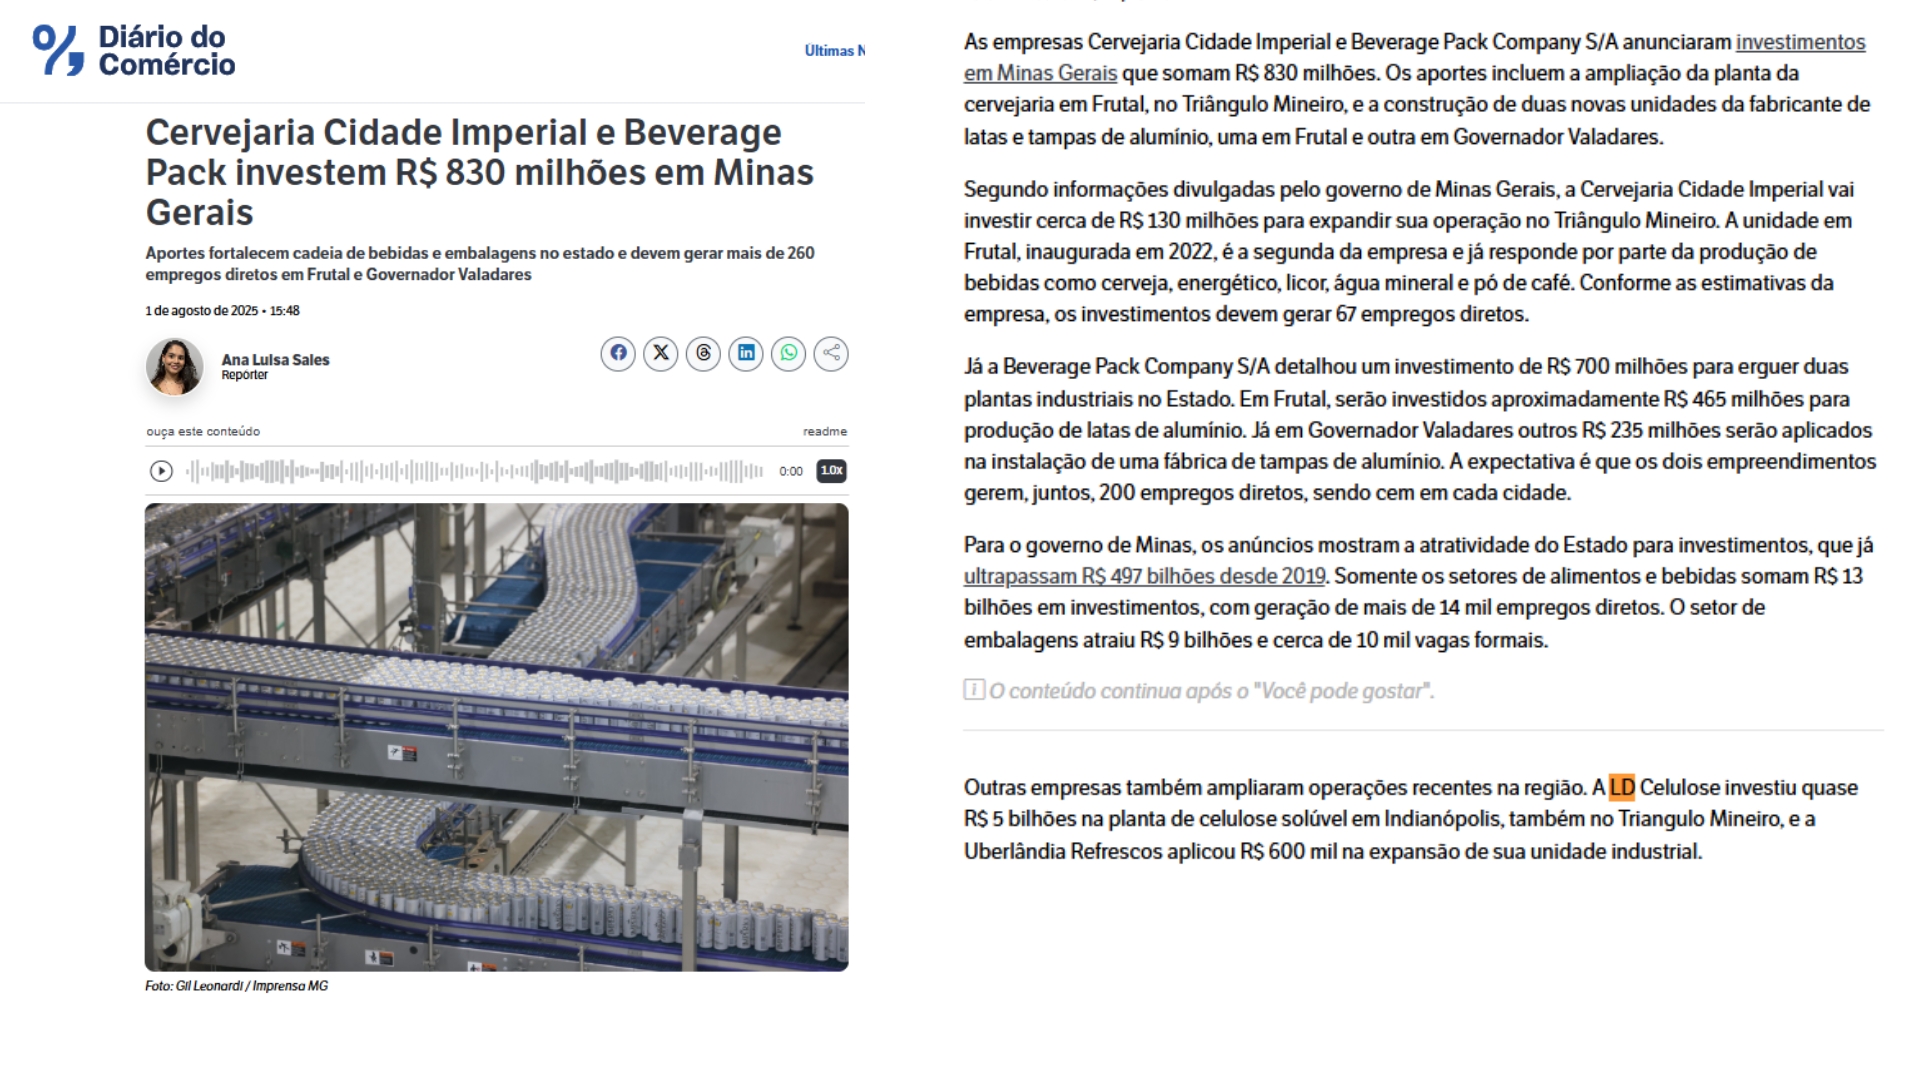Click the beer can conveyor photo
Image resolution: width=1920 pixels, height=1080 pixels.
(496, 737)
